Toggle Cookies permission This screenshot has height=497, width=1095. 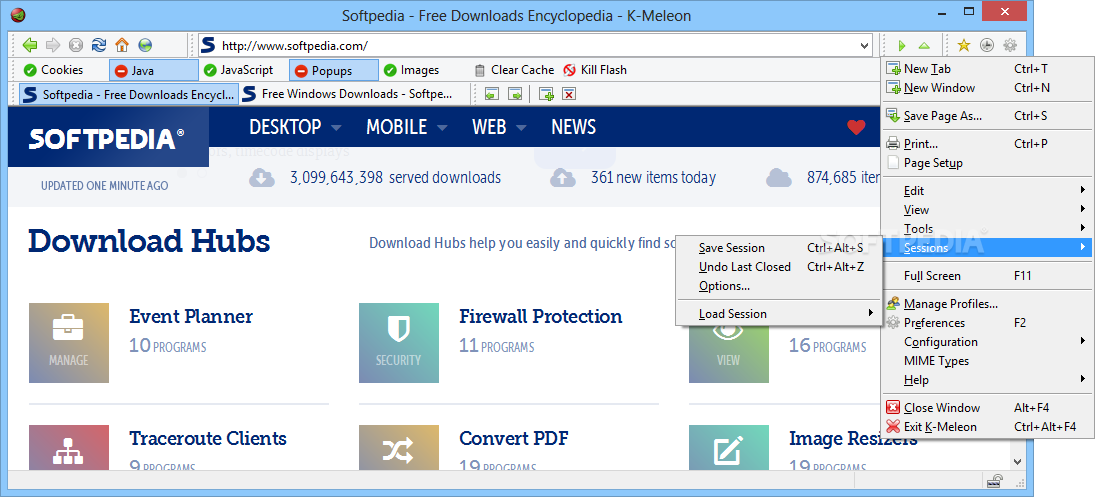54,70
